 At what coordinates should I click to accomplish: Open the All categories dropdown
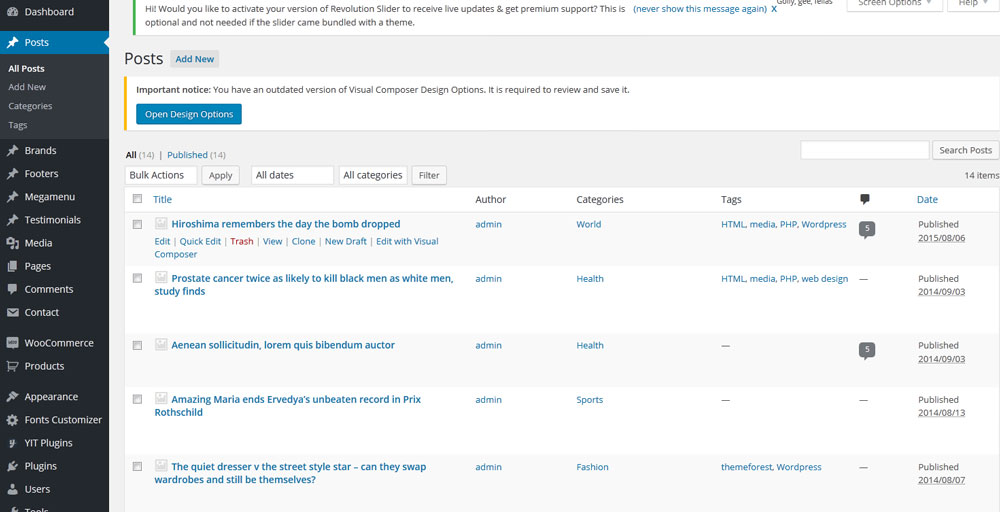373,175
